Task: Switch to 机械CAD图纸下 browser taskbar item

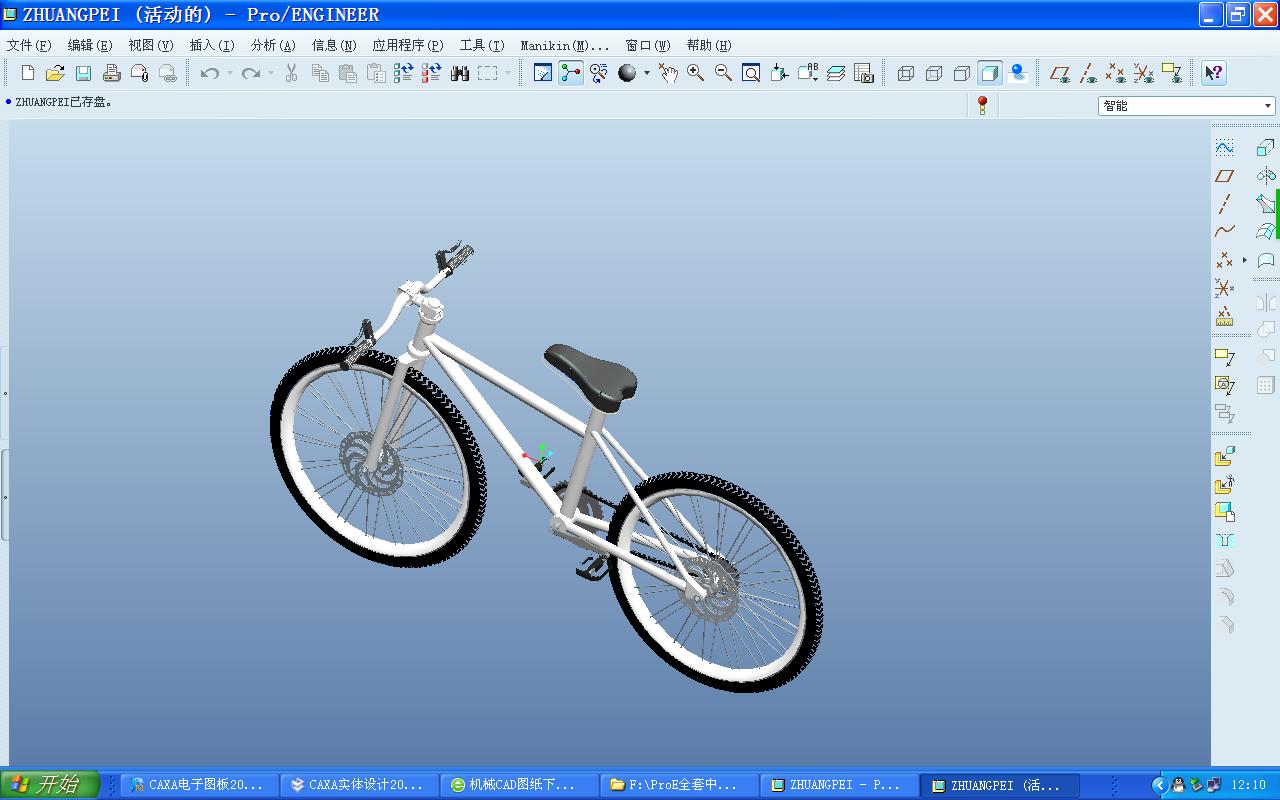Action: [520, 785]
